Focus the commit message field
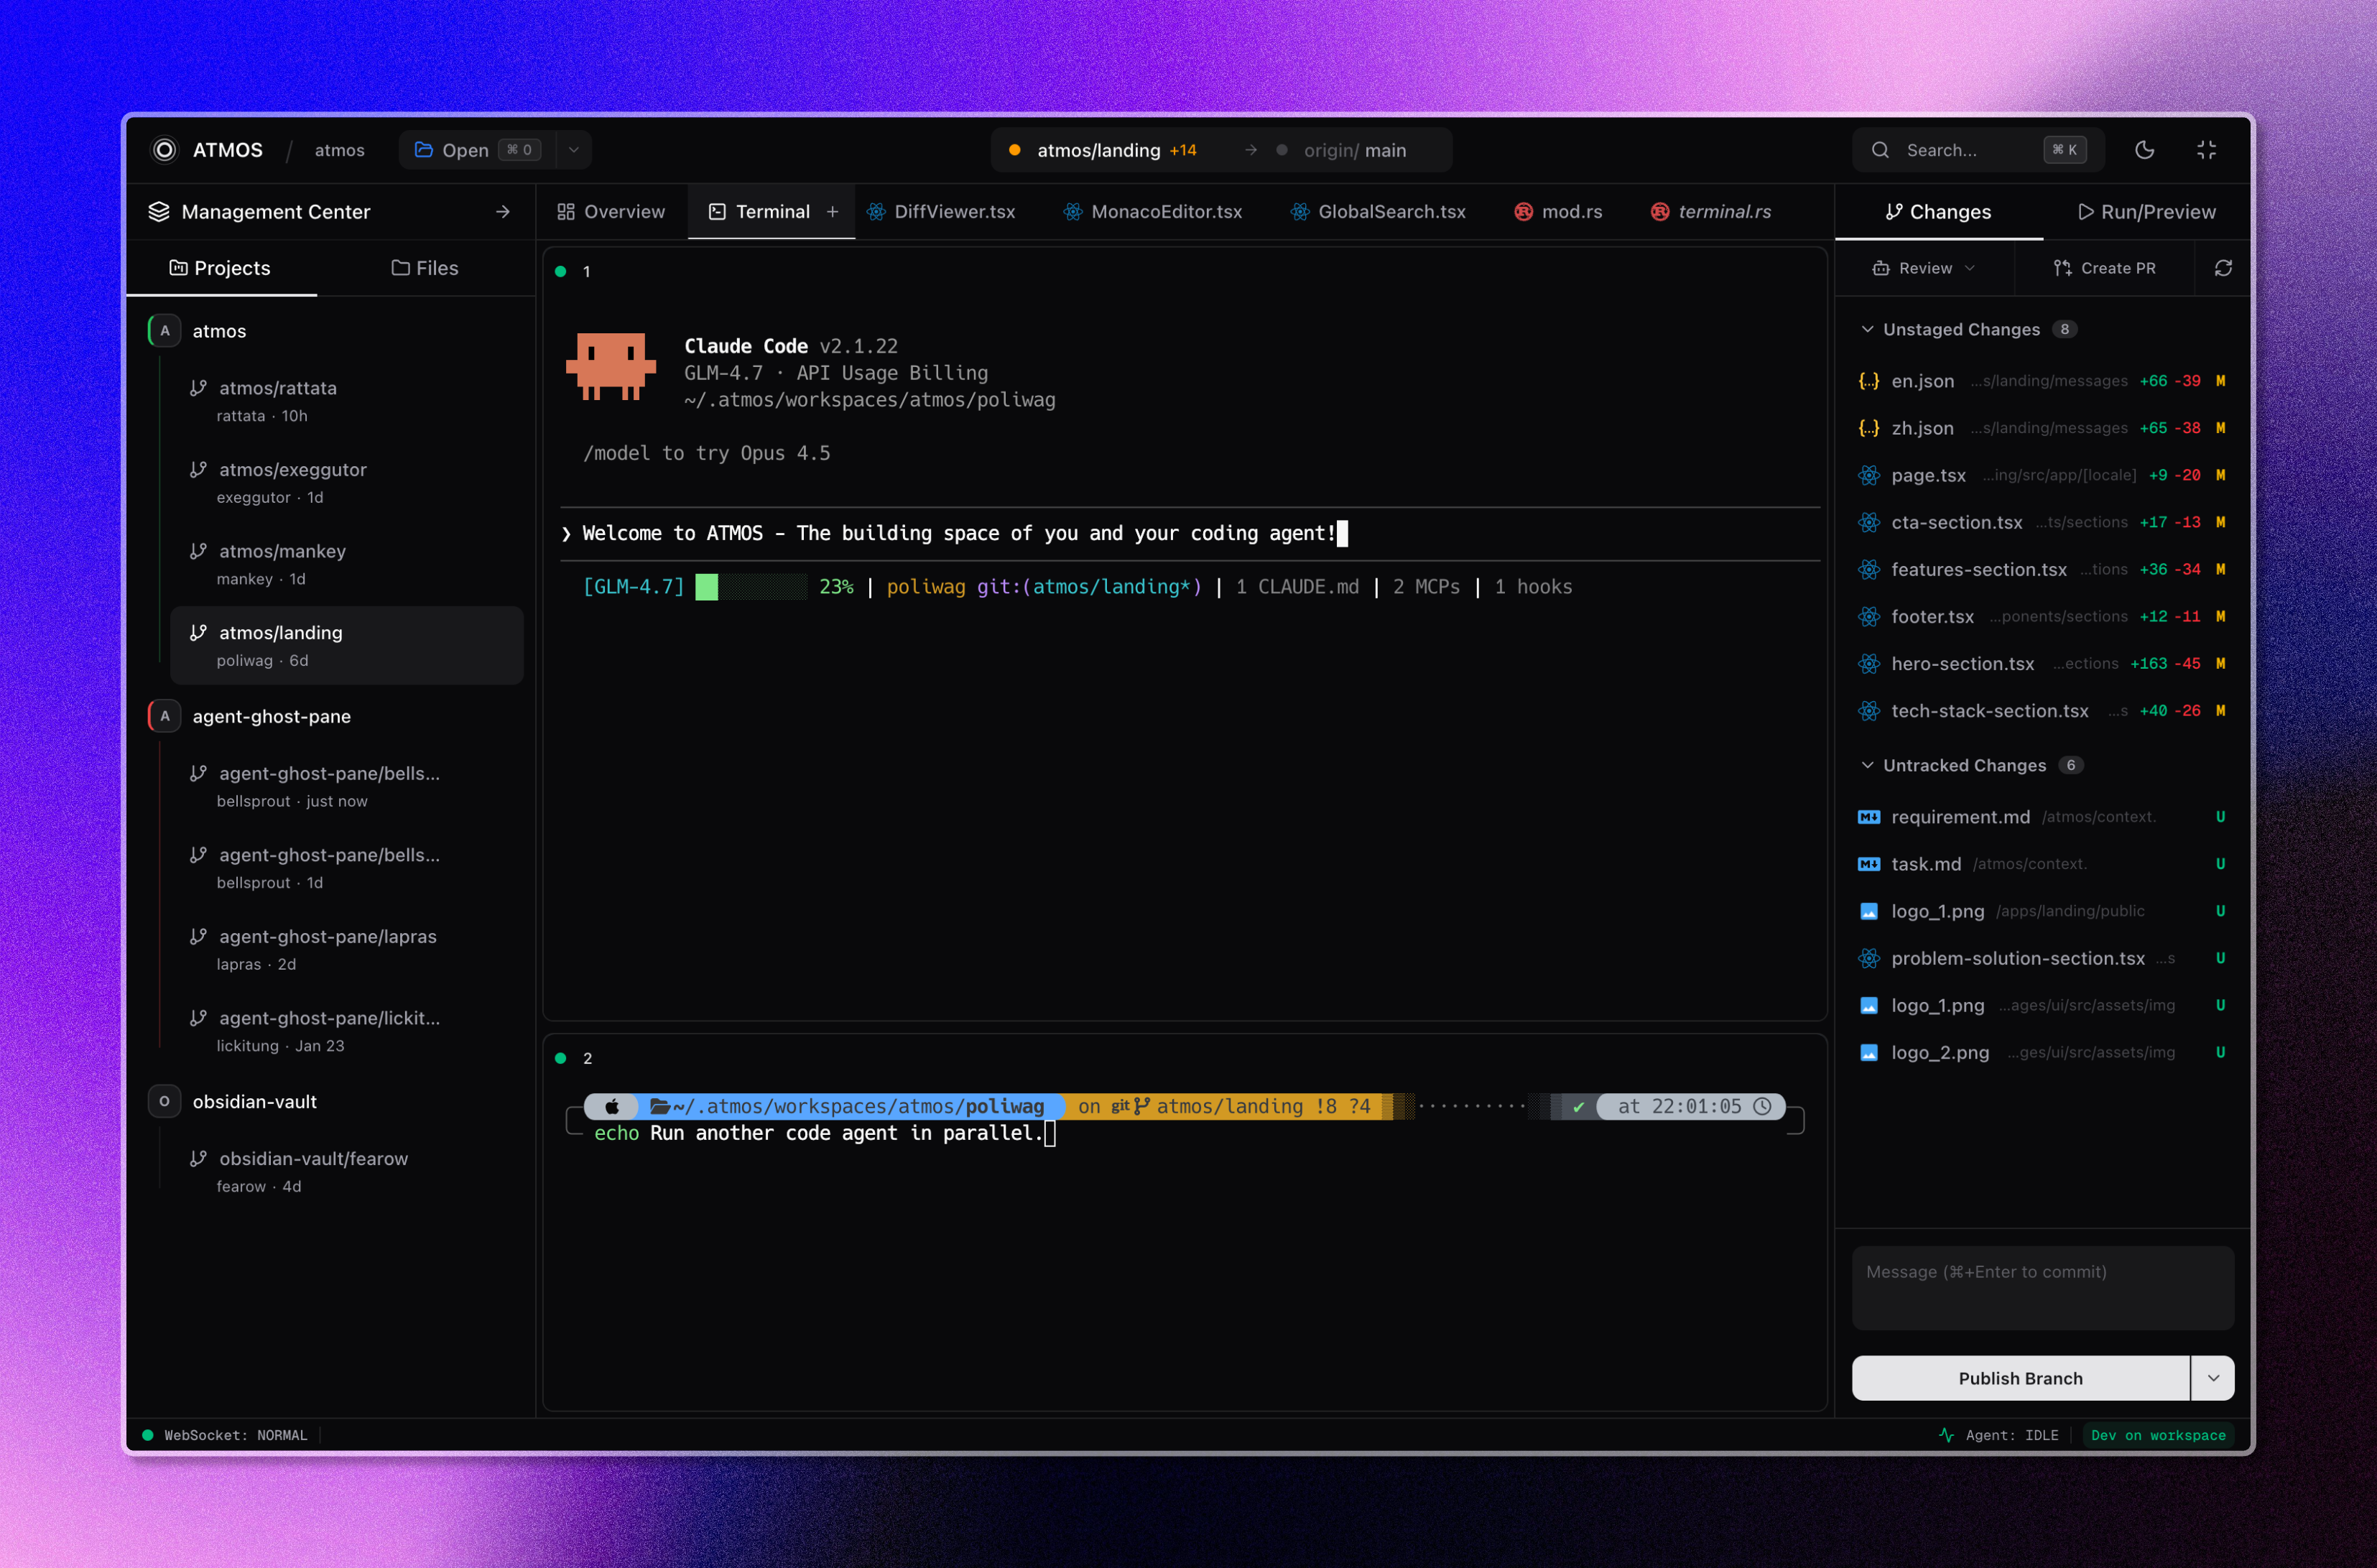The image size is (2377, 1568). coord(2042,1288)
